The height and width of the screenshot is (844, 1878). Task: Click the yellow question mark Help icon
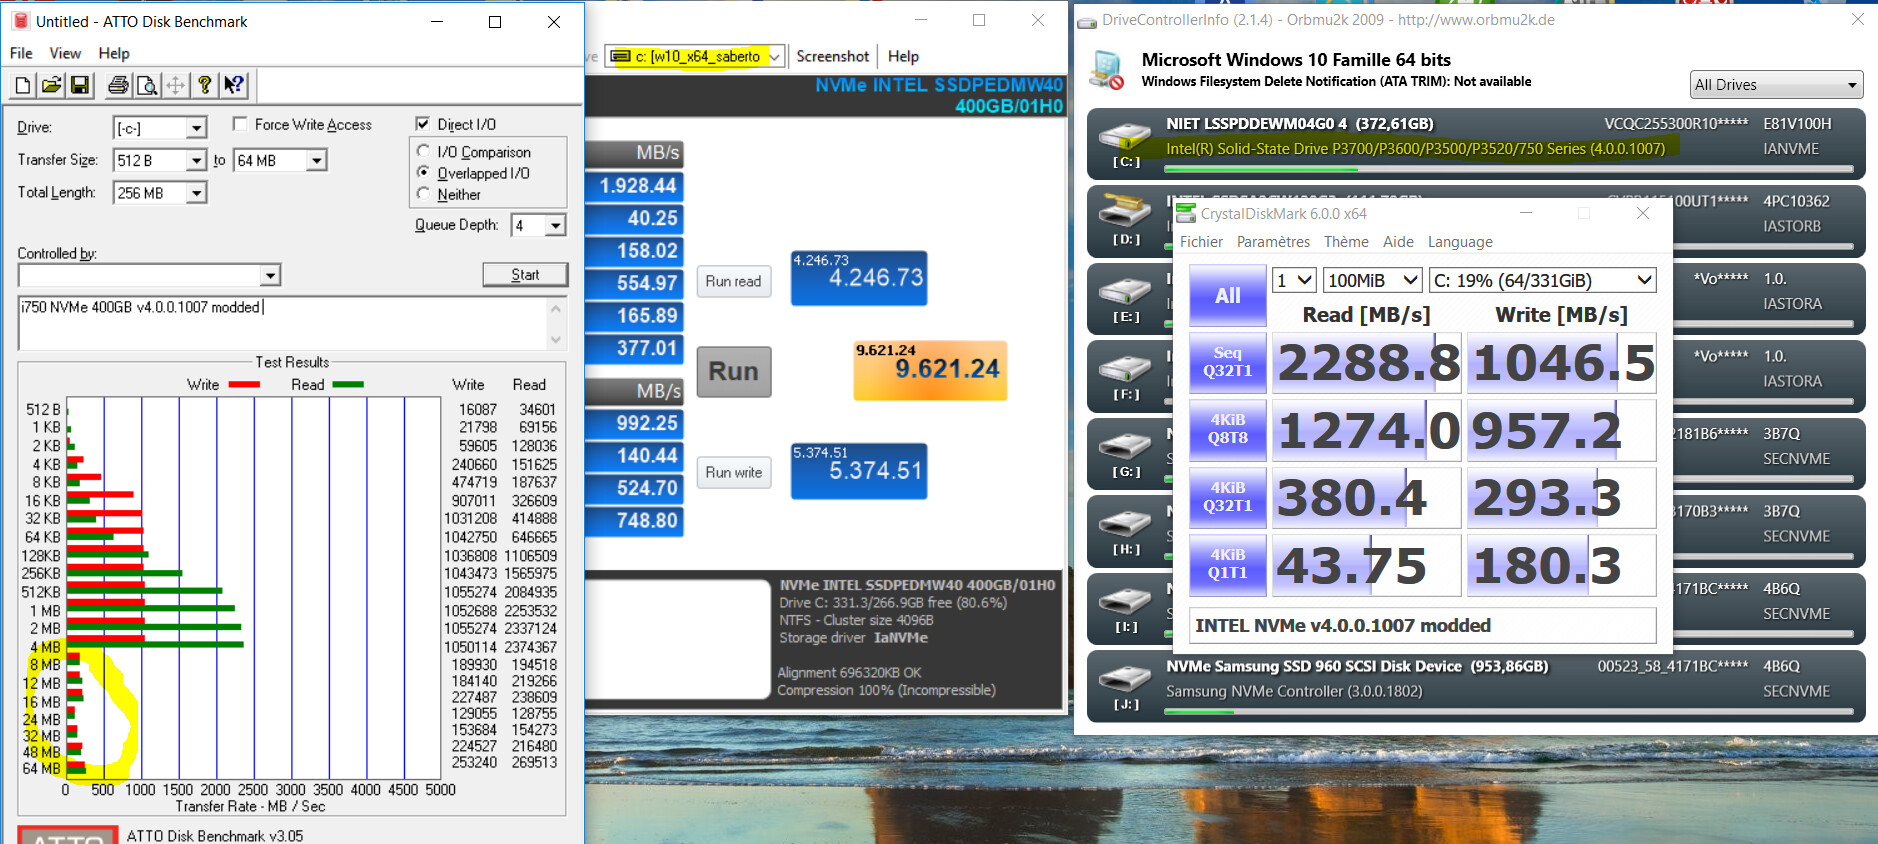tap(205, 86)
